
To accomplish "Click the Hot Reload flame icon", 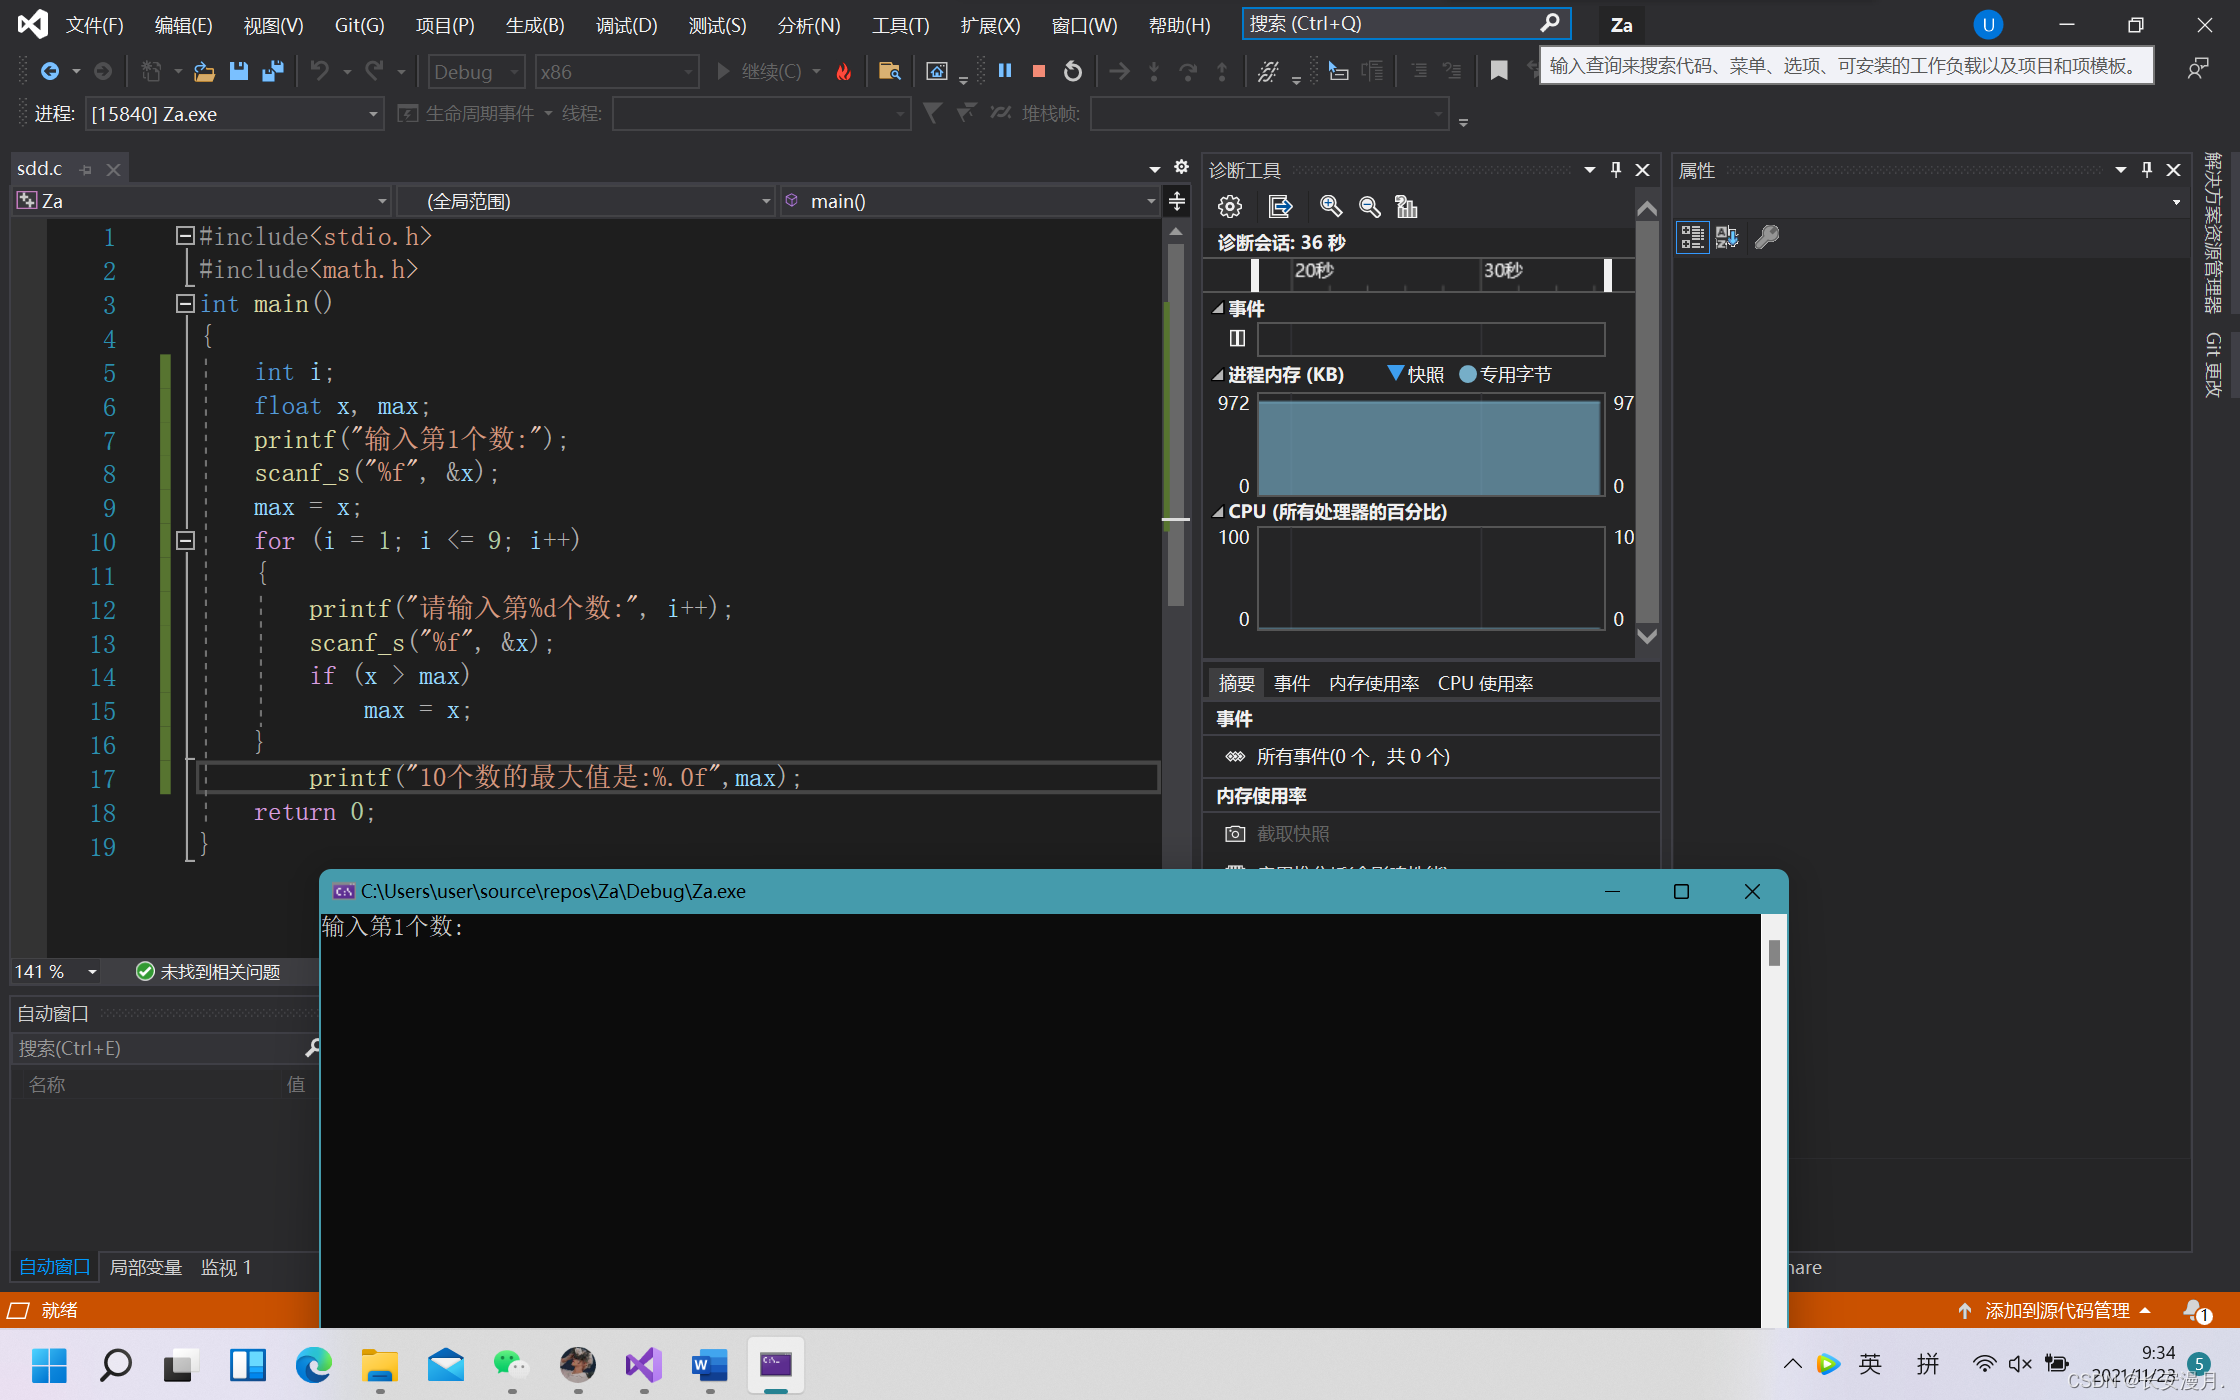I will coord(844,71).
